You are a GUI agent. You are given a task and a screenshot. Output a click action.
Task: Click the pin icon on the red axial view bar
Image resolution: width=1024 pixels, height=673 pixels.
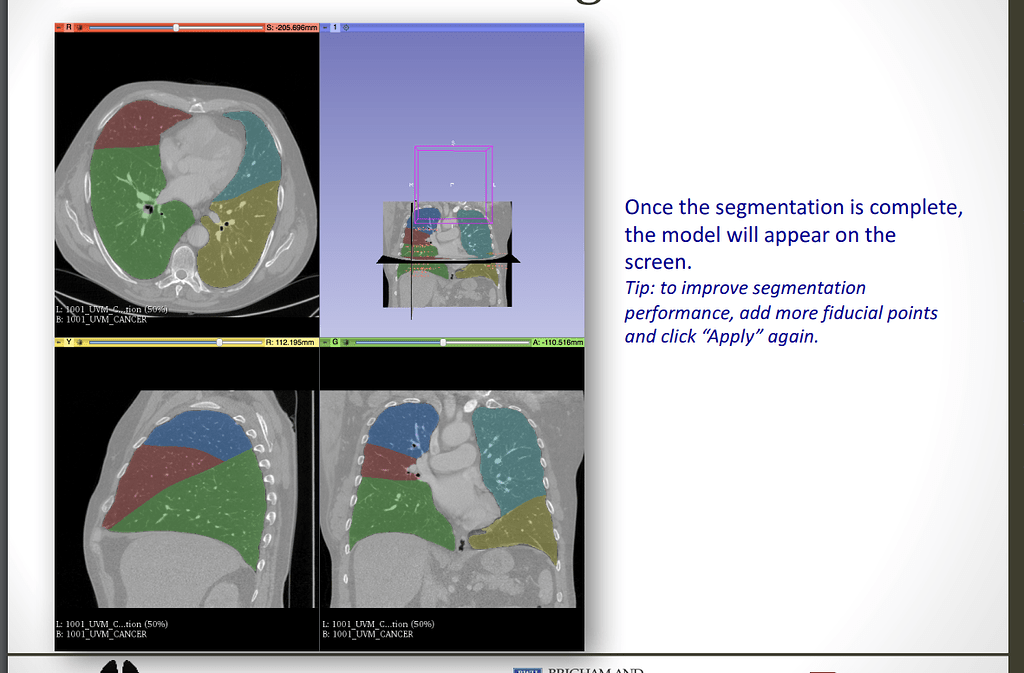(57, 29)
